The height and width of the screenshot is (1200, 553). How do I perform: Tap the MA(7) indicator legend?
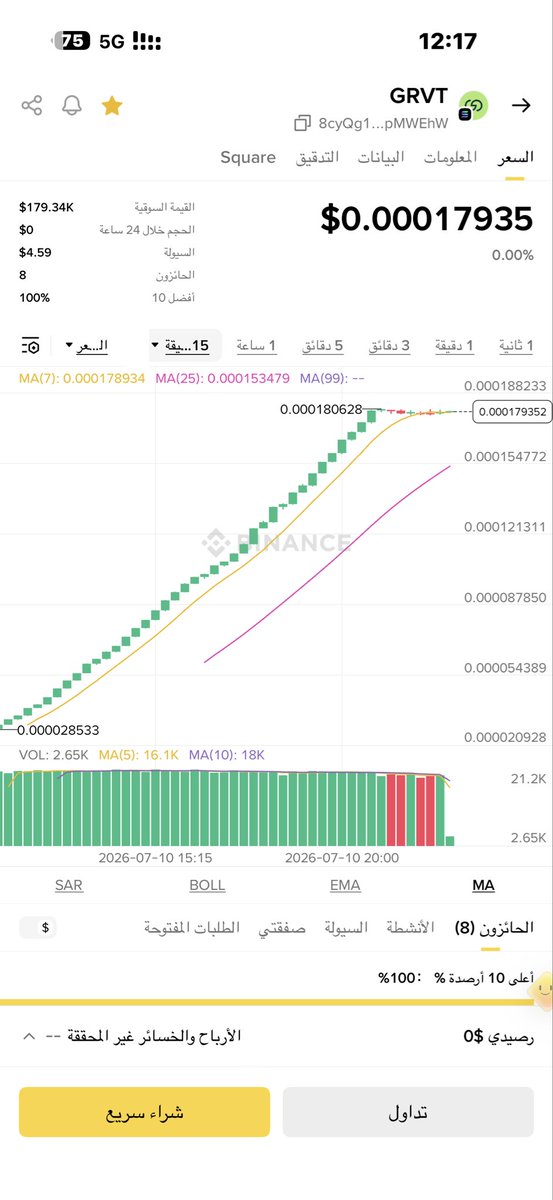(83, 378)
